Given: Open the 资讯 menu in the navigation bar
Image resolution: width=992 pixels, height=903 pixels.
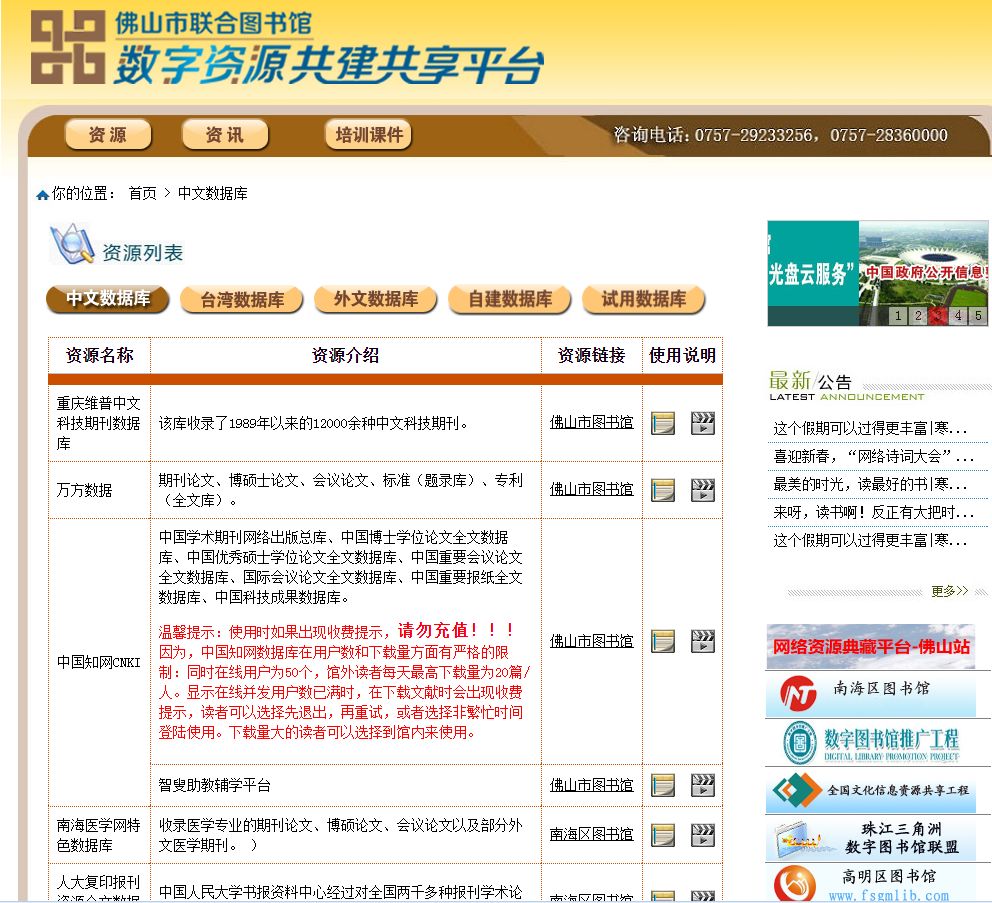Looking at the screenshot, I should [x=224, y=136].
